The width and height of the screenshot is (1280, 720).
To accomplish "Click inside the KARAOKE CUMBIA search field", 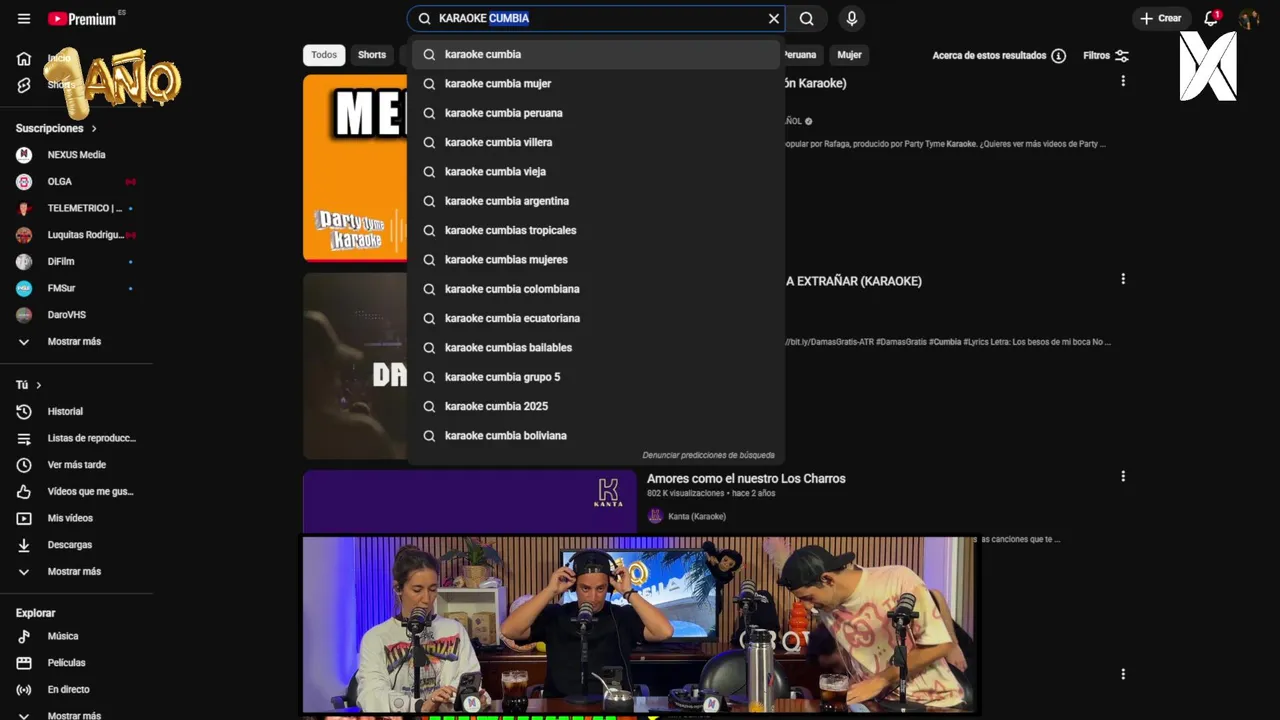I will 597,18.
